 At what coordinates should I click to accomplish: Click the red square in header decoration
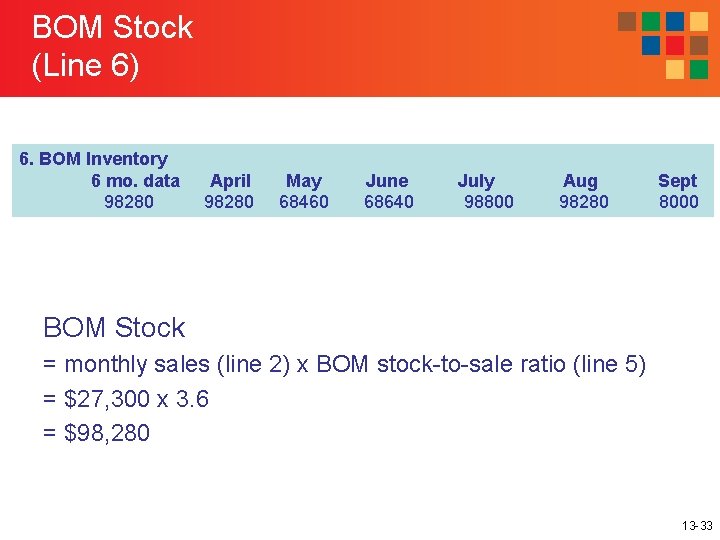[x=675, y=45]
